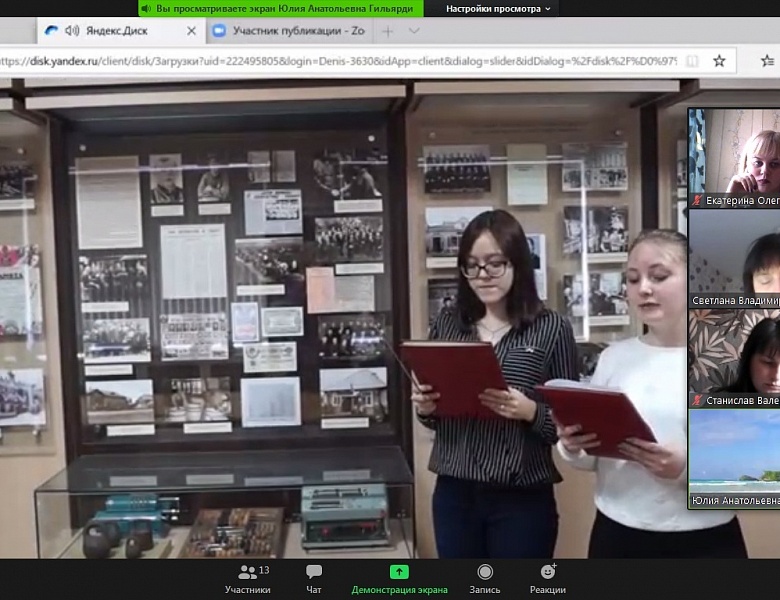Select Светлана Владимир participant video thumbnail
Image resolution: width=780 pixels, height=600 pixels.
tap(734, 258)
